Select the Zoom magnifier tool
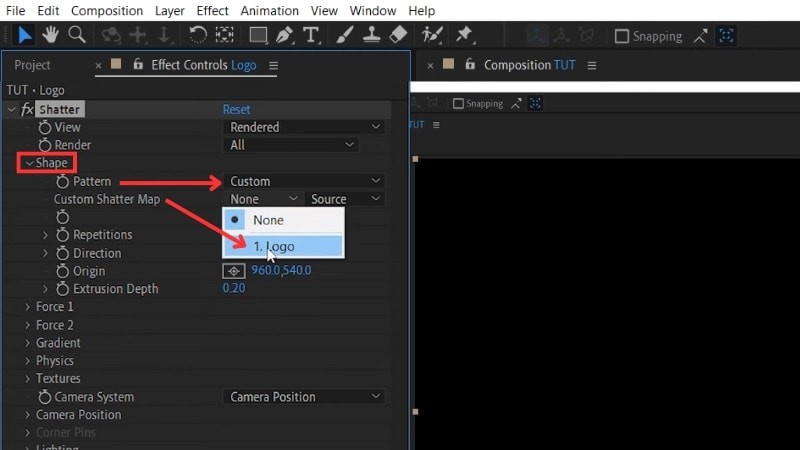Image resolution: width=800 pixels, height=450 pixels. [76, 35]
